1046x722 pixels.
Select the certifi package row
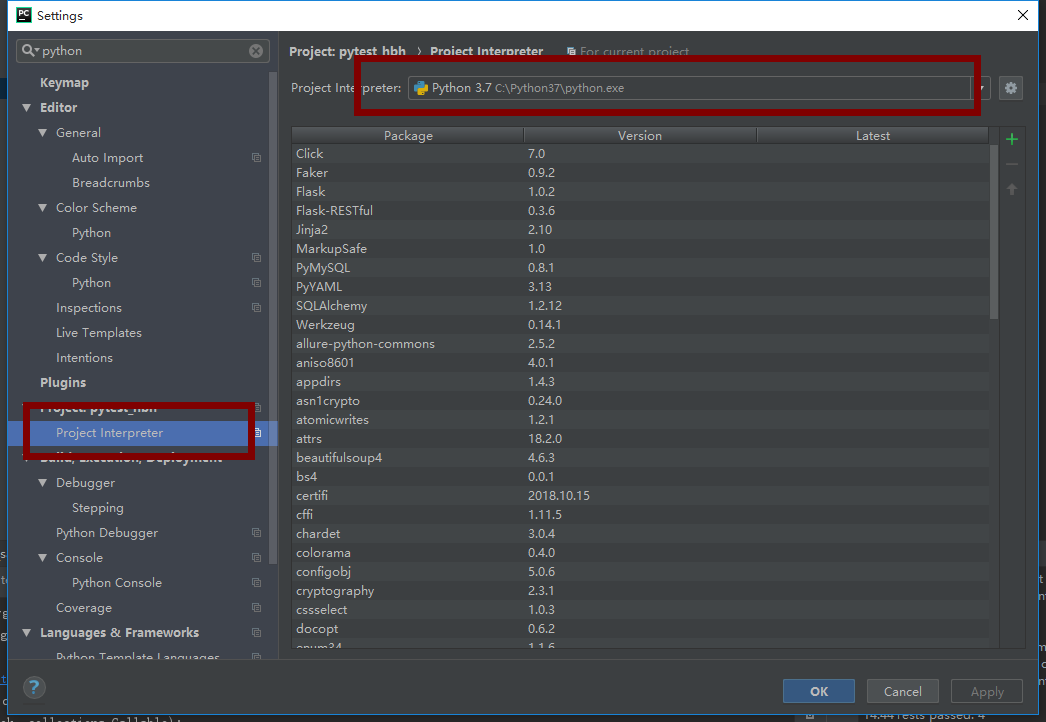pyautogui.click(x=640, y=496)
